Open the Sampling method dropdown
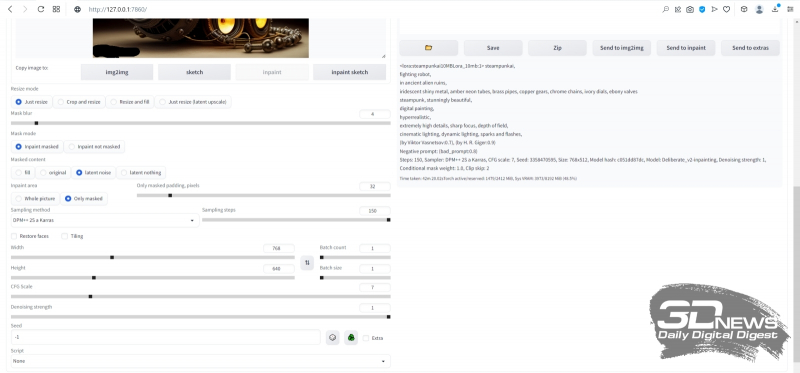The width and height of the screenshot is (800, 373). point(105,220)
